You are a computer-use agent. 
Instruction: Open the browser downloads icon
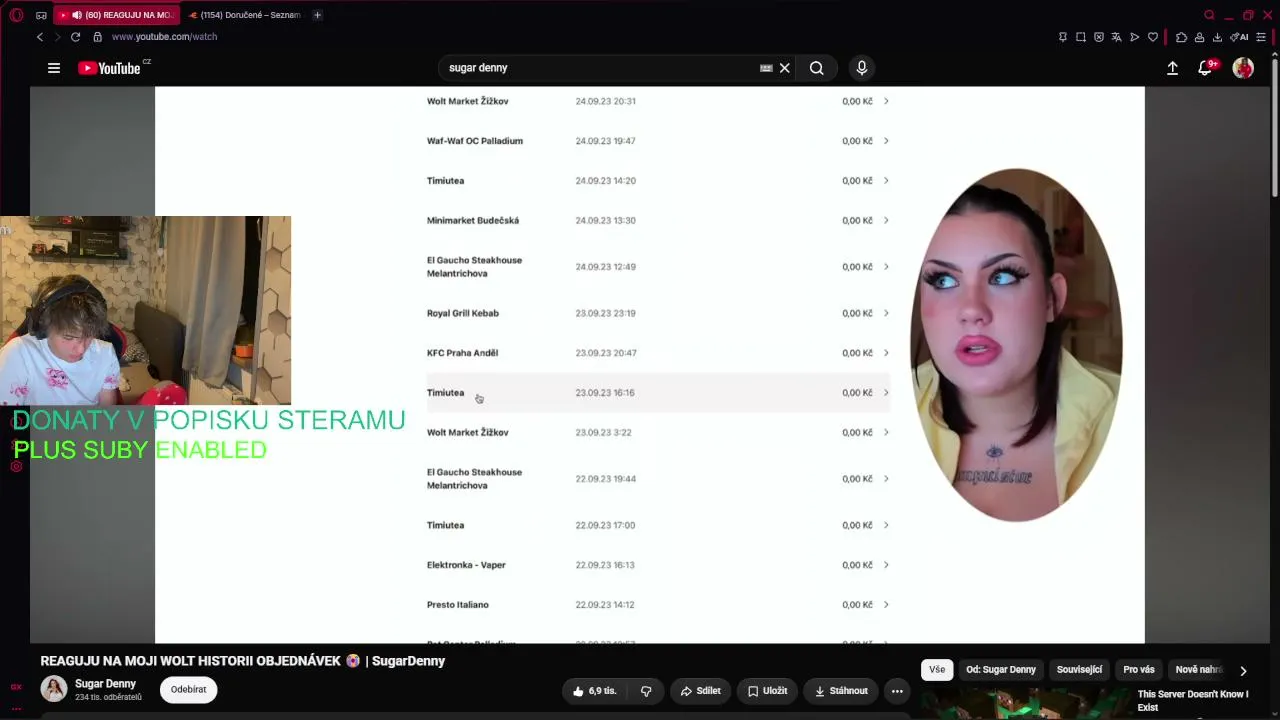tap(1217, 37)
